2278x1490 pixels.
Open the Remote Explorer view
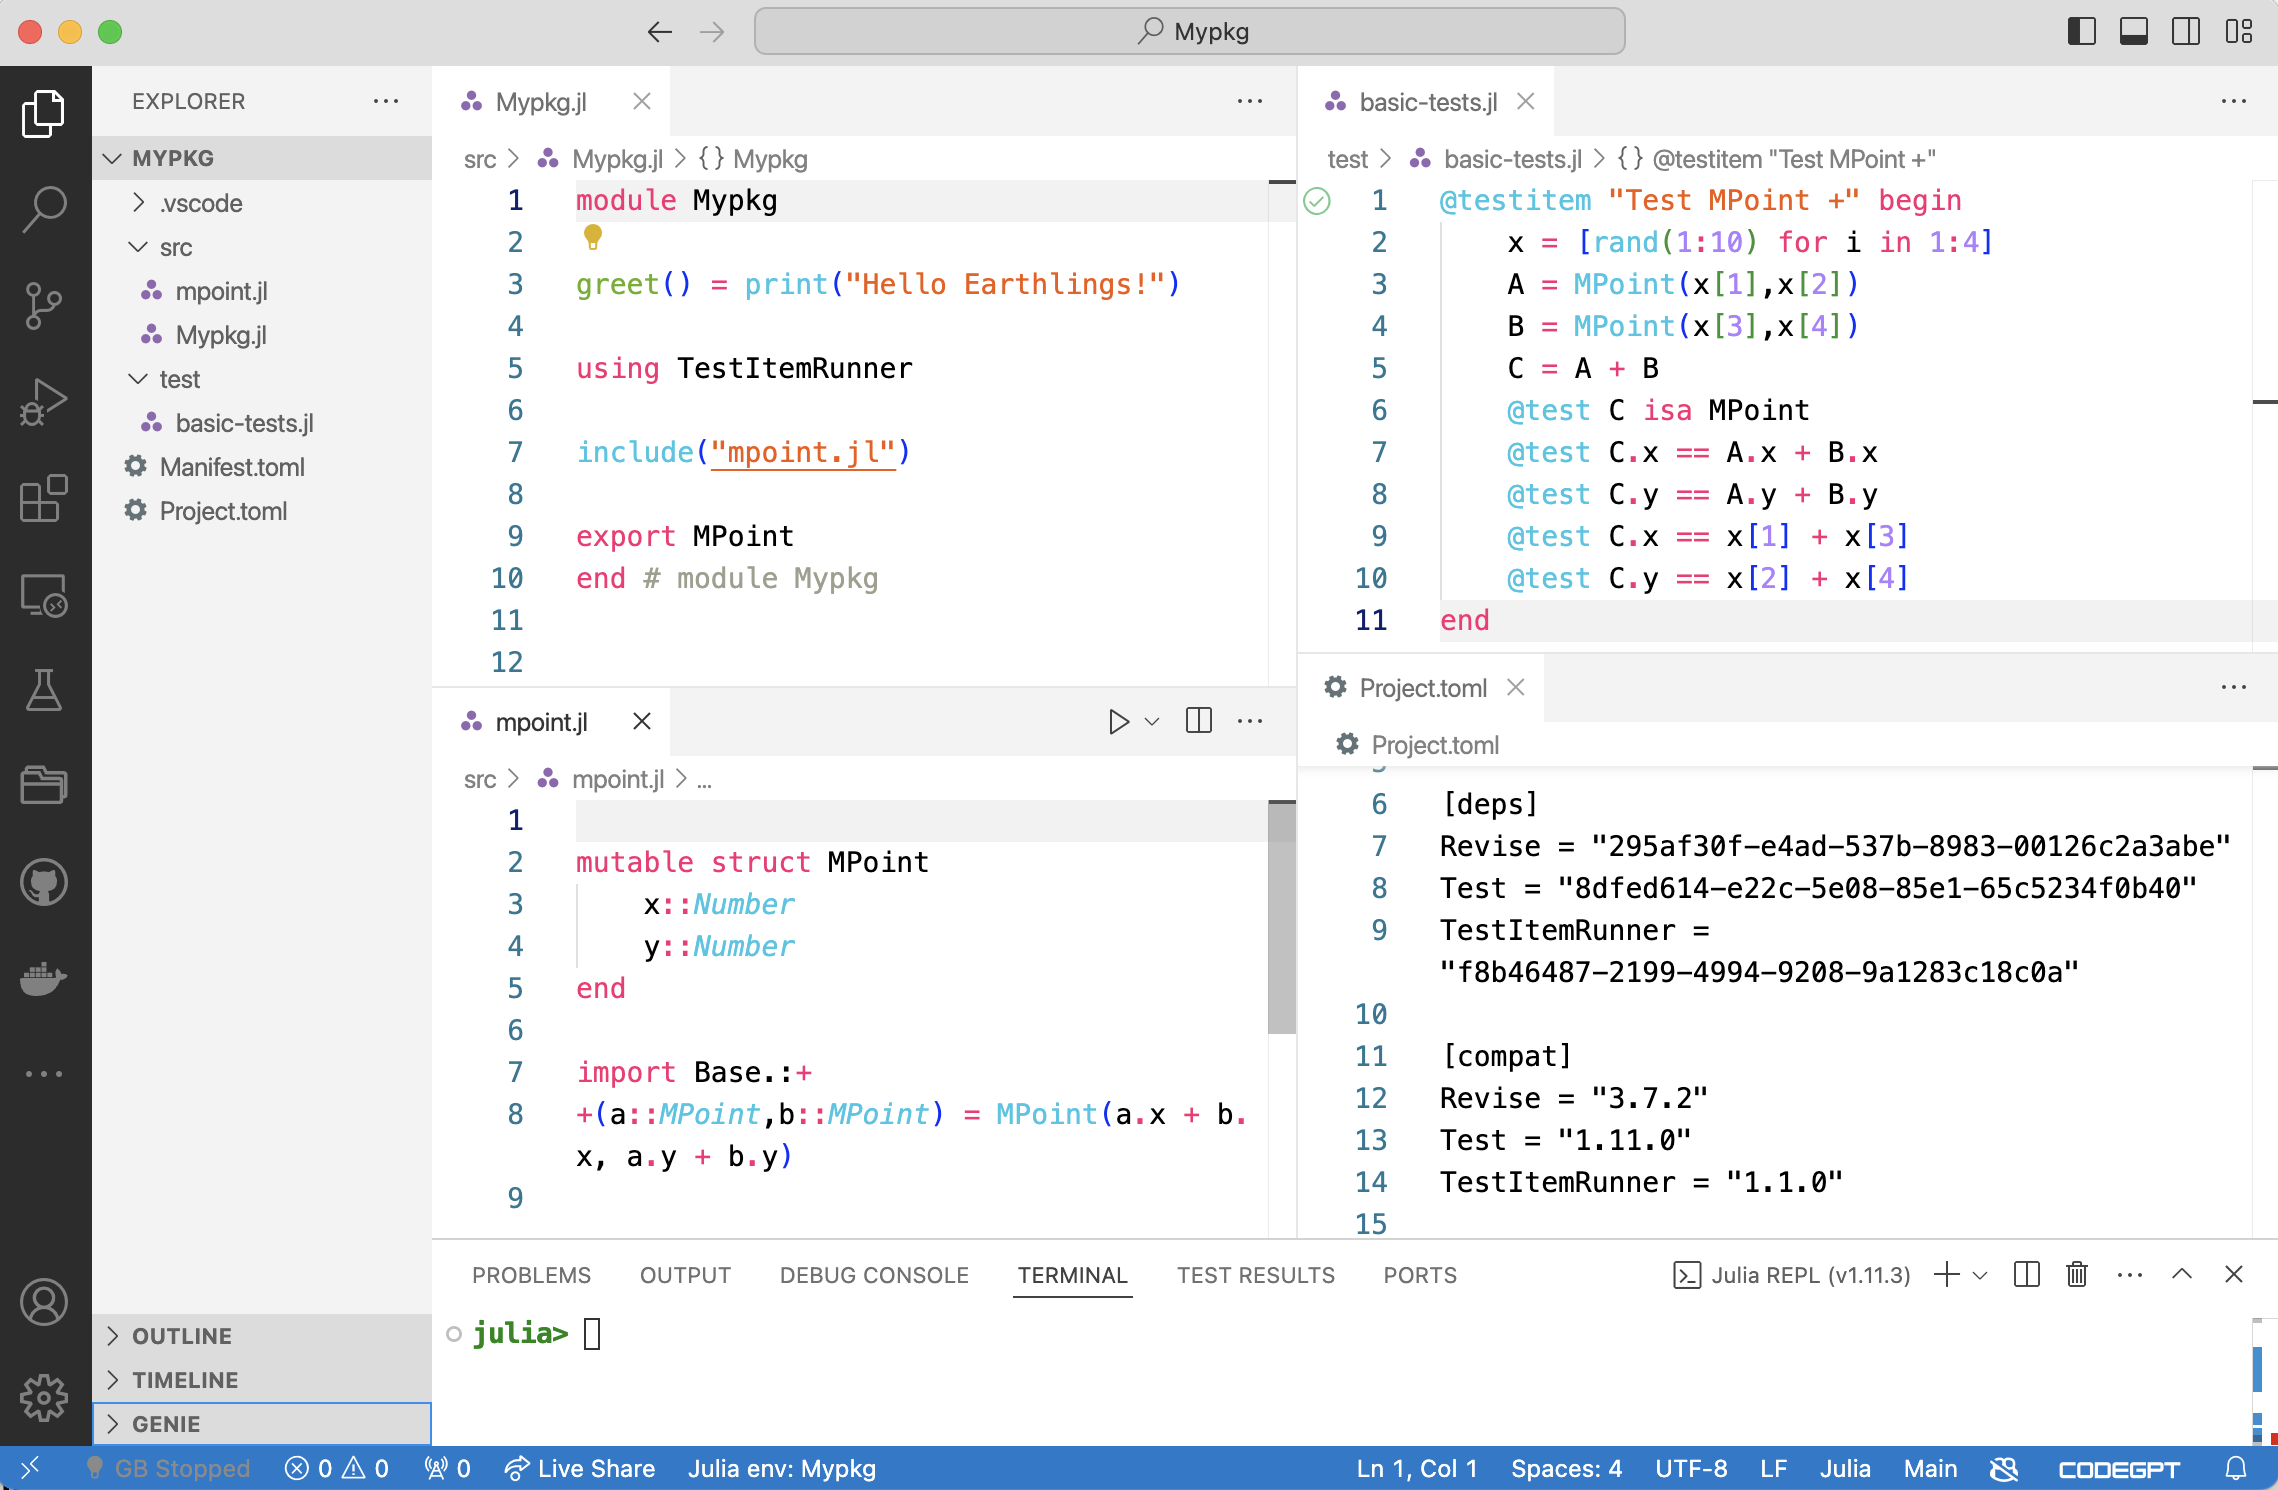coord(44,595)
